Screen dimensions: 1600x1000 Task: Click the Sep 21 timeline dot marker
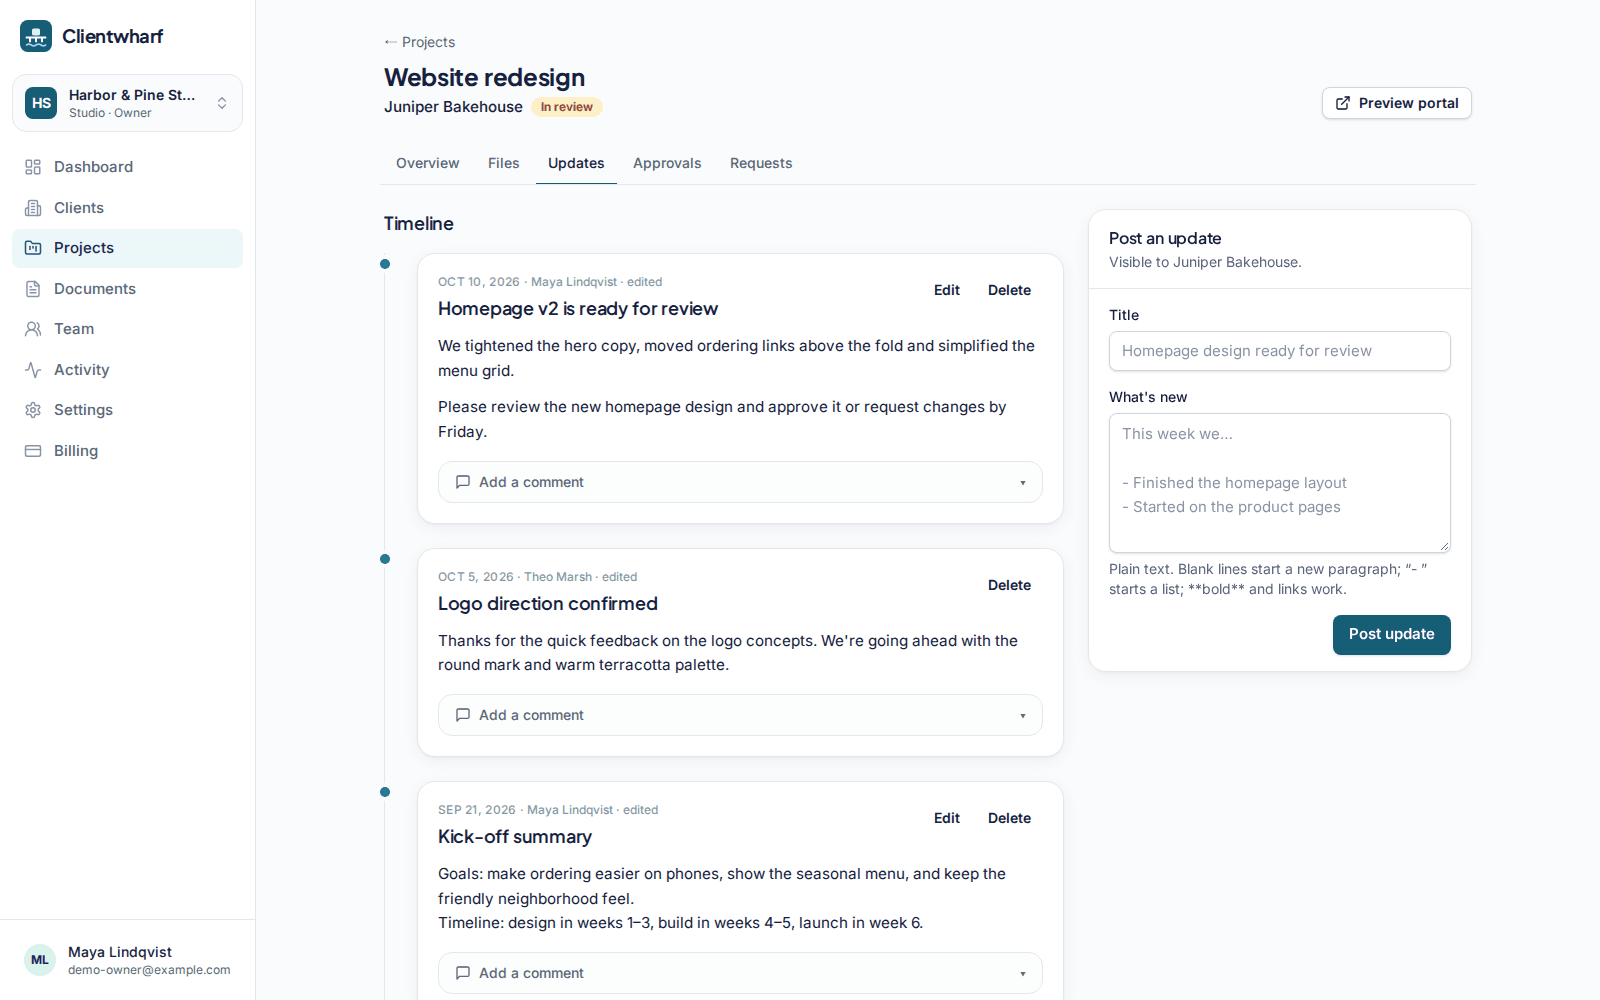coord(385,792)
